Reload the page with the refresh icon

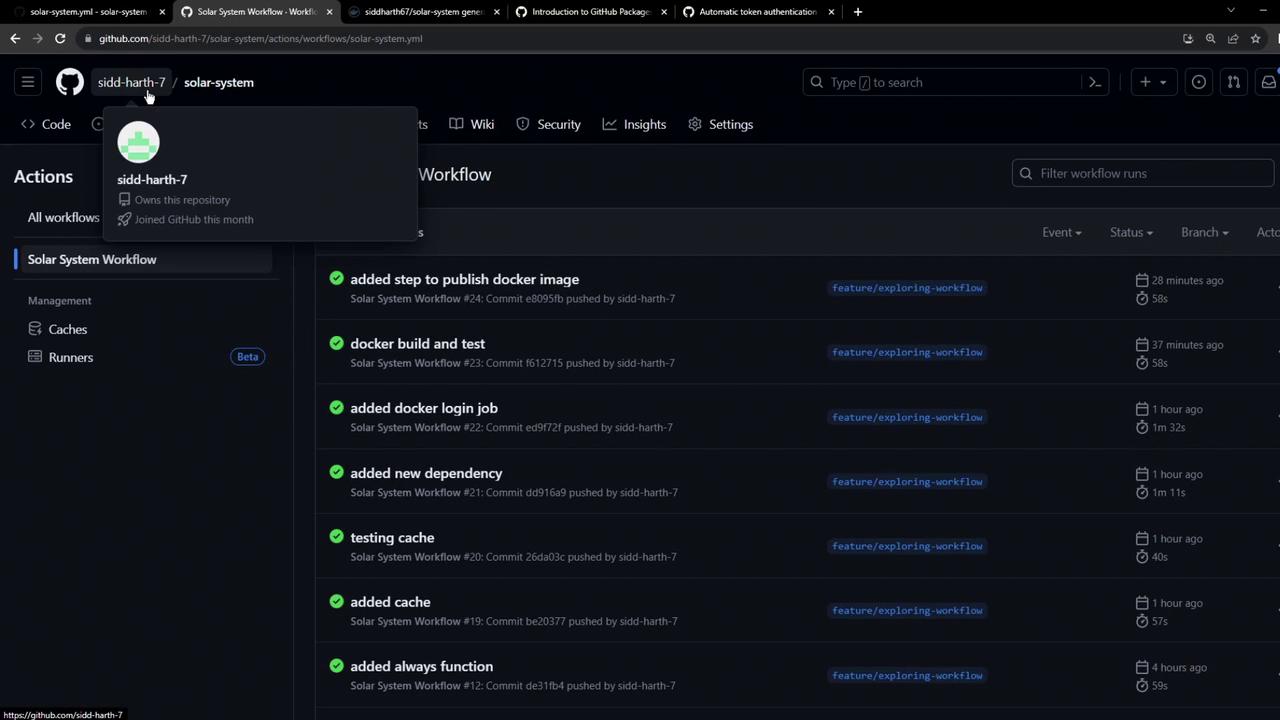click(x=60, y=38)
